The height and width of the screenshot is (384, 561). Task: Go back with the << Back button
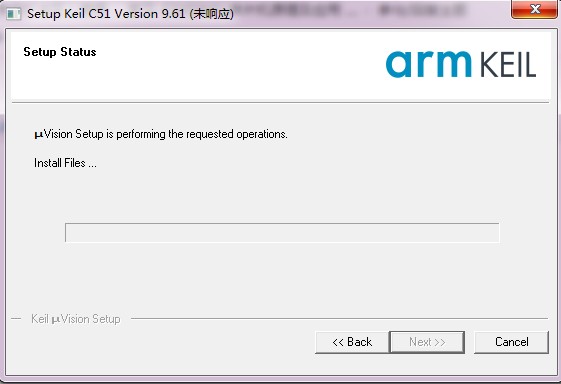(x=352, y=342)
